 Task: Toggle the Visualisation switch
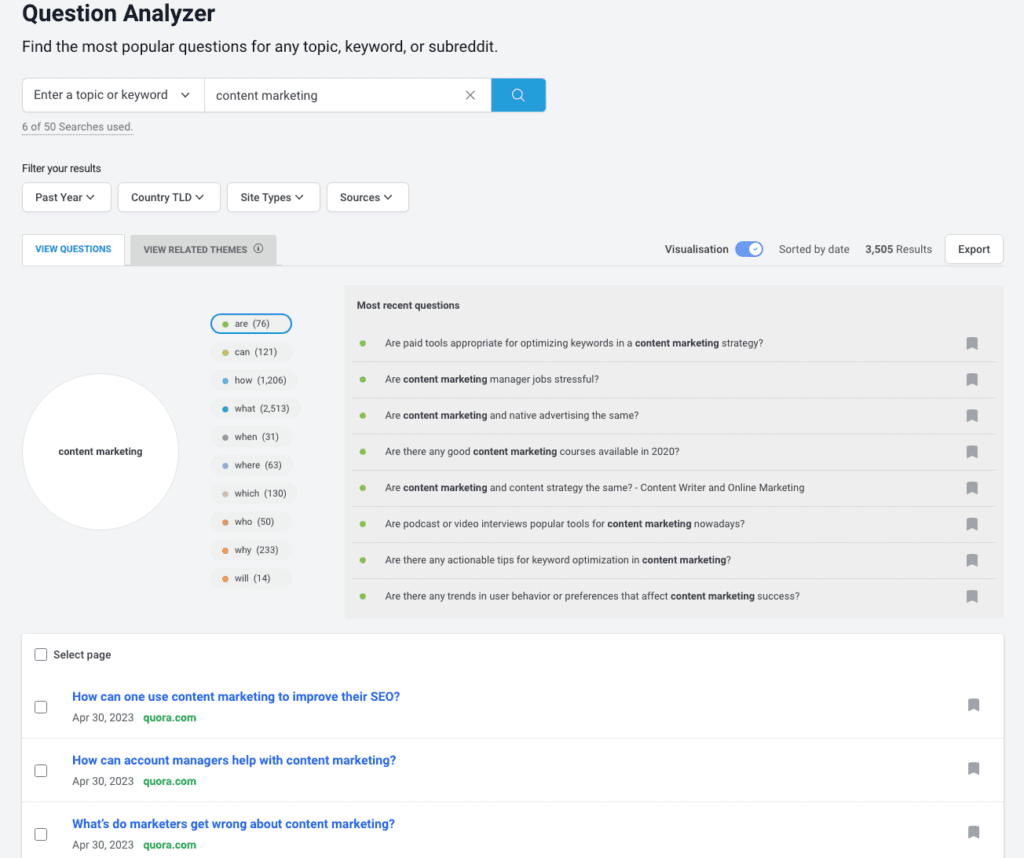[x=749, y=249]
